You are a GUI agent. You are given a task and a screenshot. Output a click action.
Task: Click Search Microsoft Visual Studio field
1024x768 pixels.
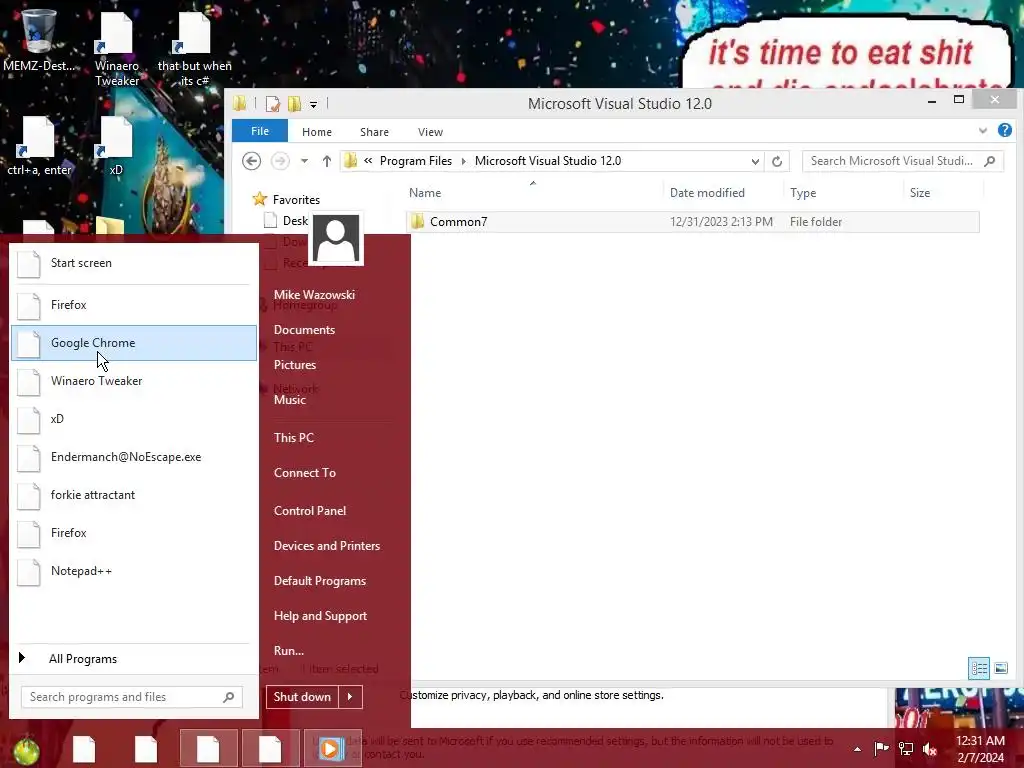893,161
